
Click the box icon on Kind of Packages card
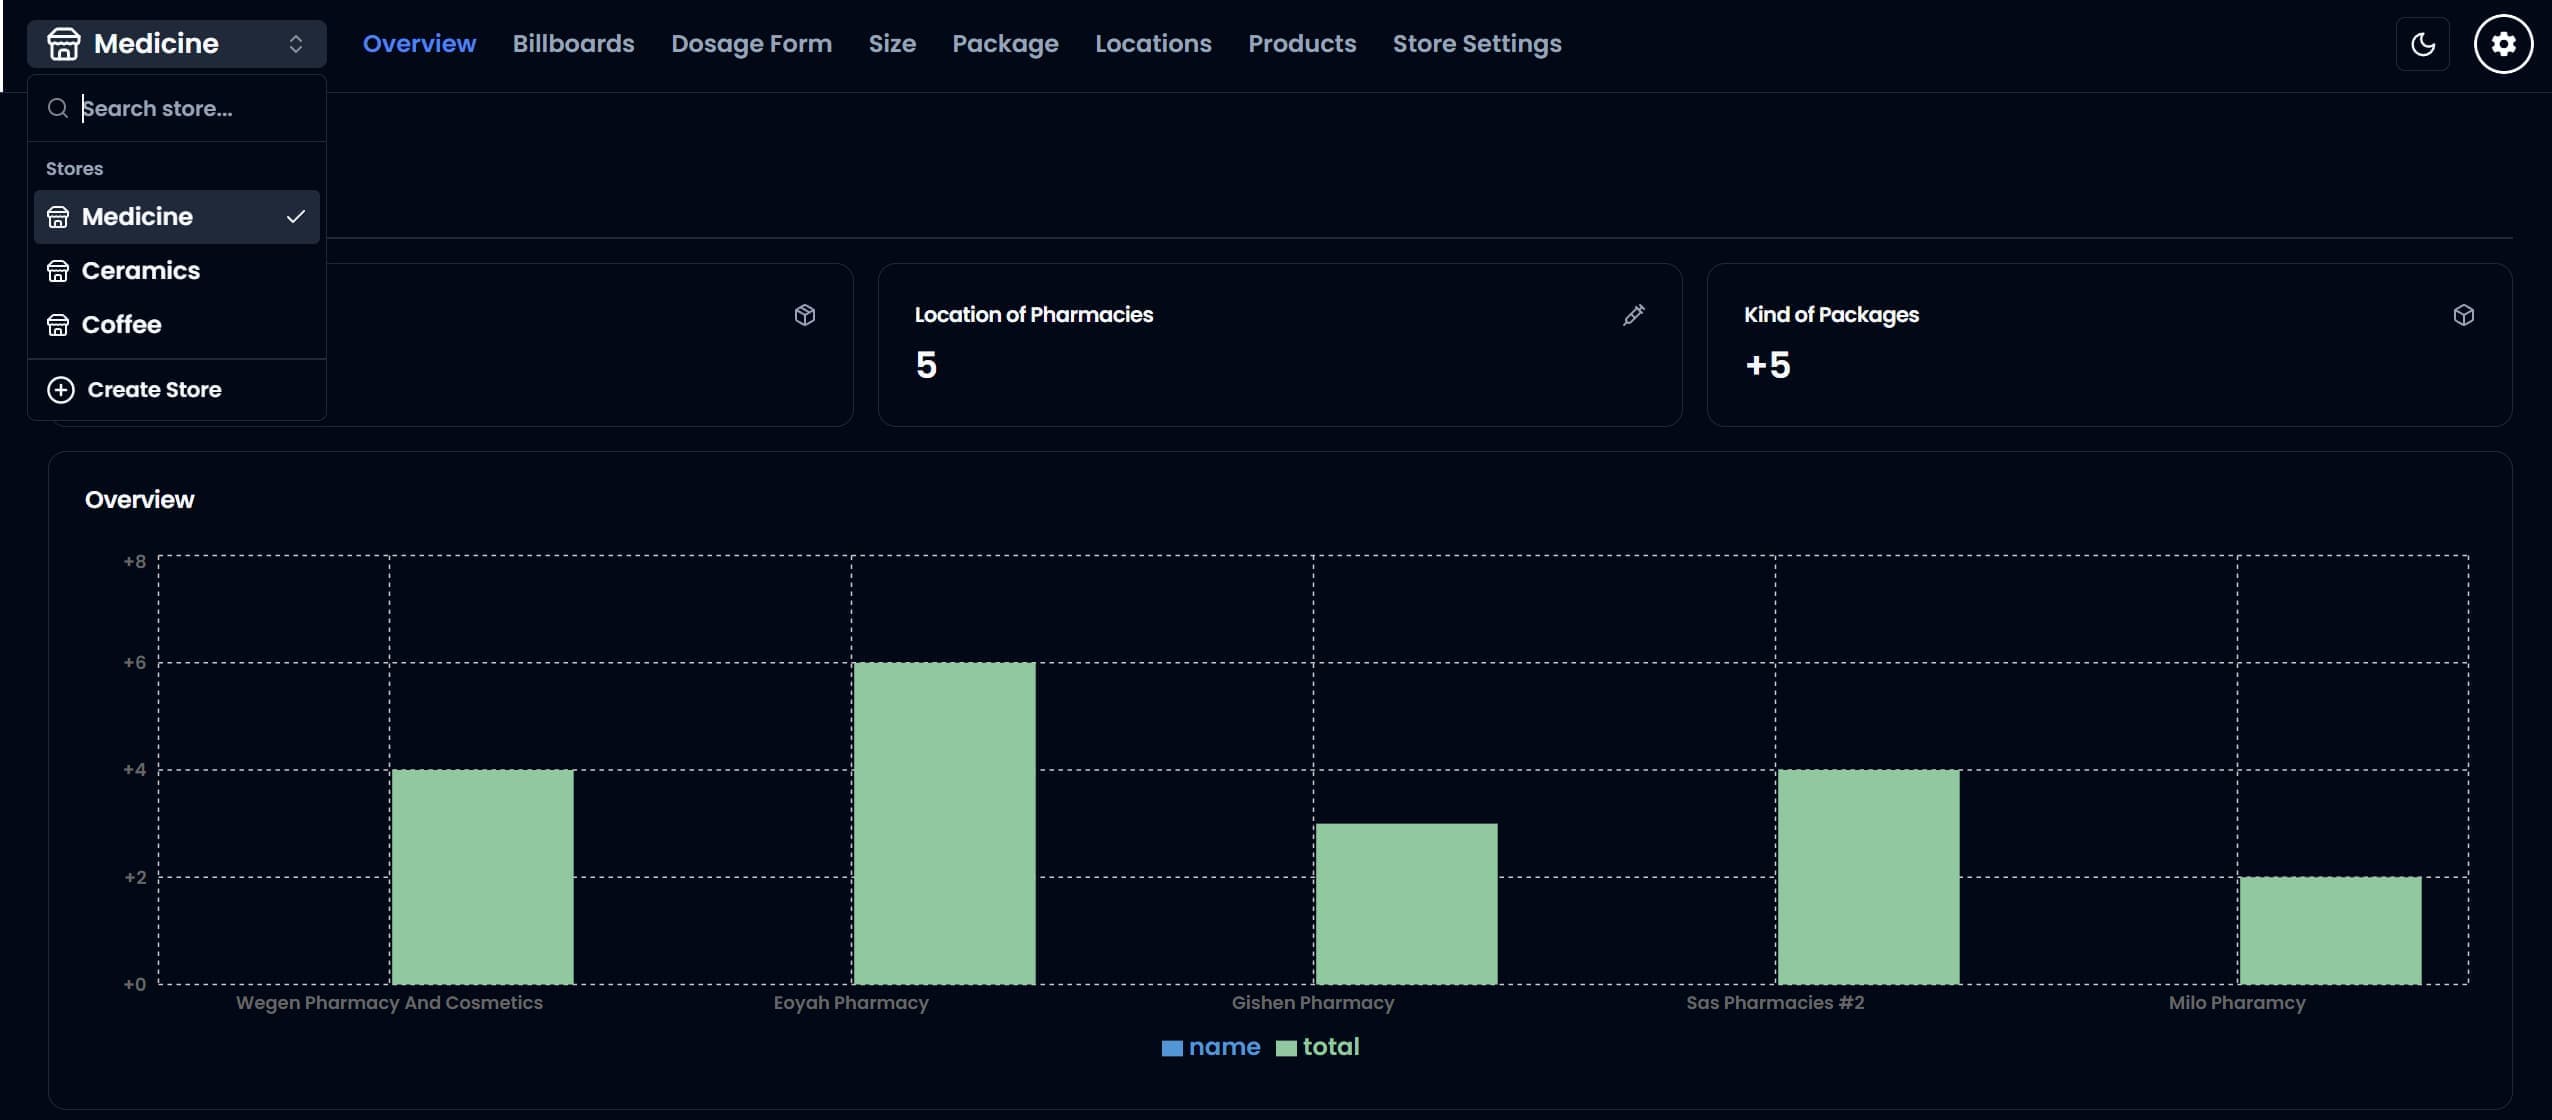pyautogui.click(x=2463, y=315)
